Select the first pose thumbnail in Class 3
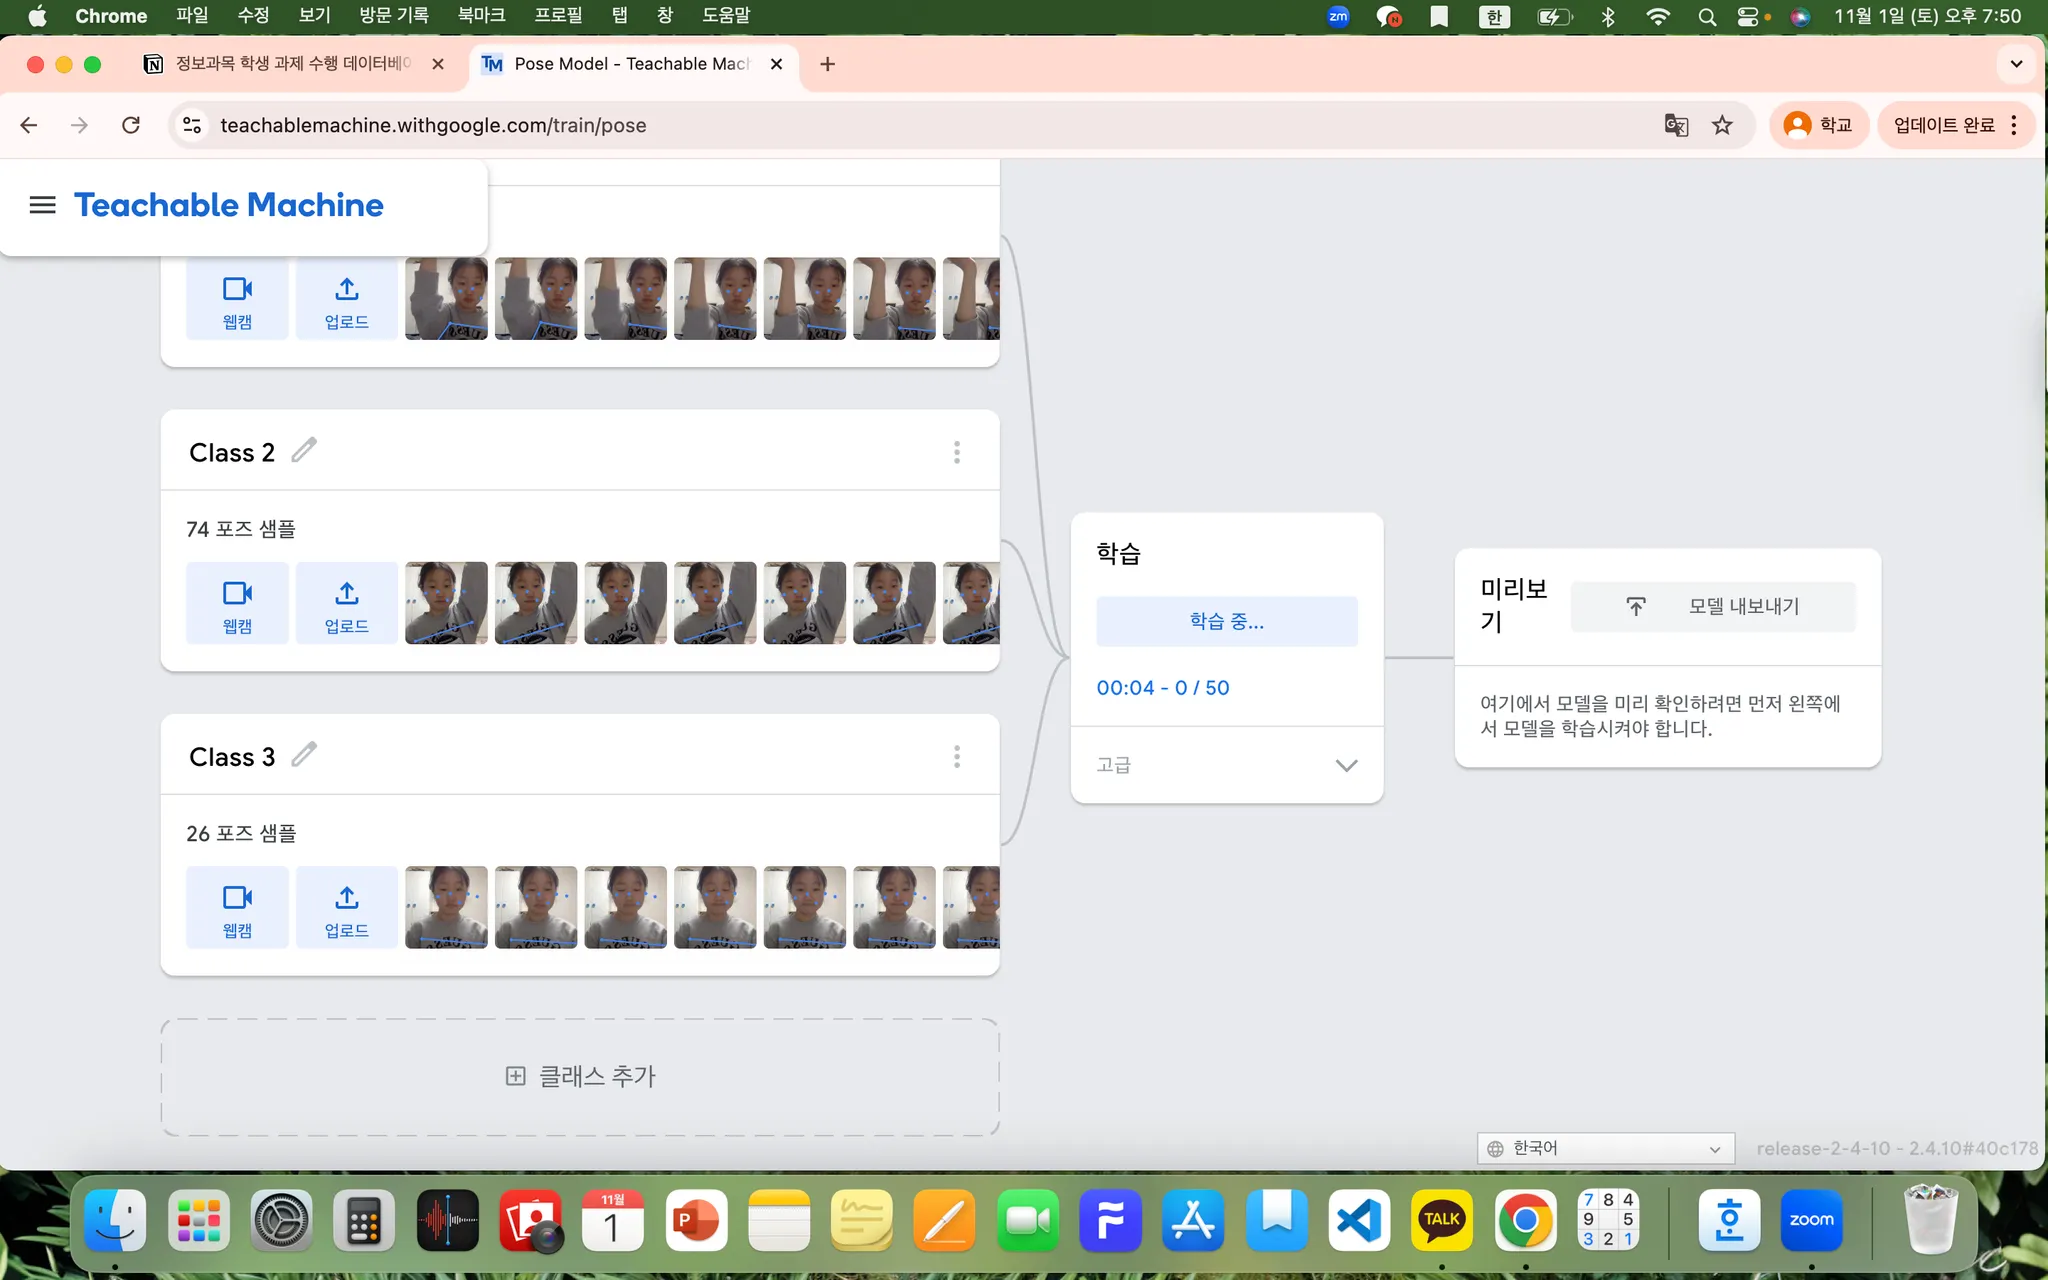 (446, 908)
